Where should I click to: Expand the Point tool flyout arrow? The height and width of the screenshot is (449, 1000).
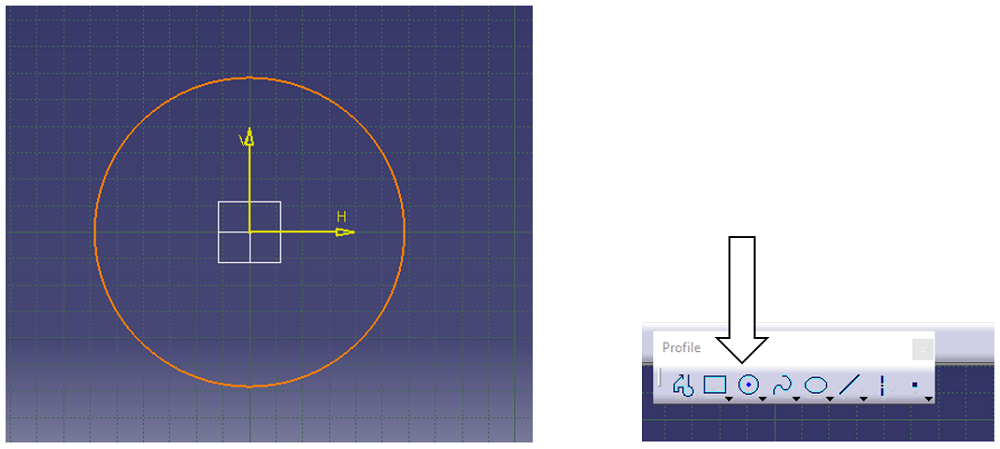pos(929,399)
